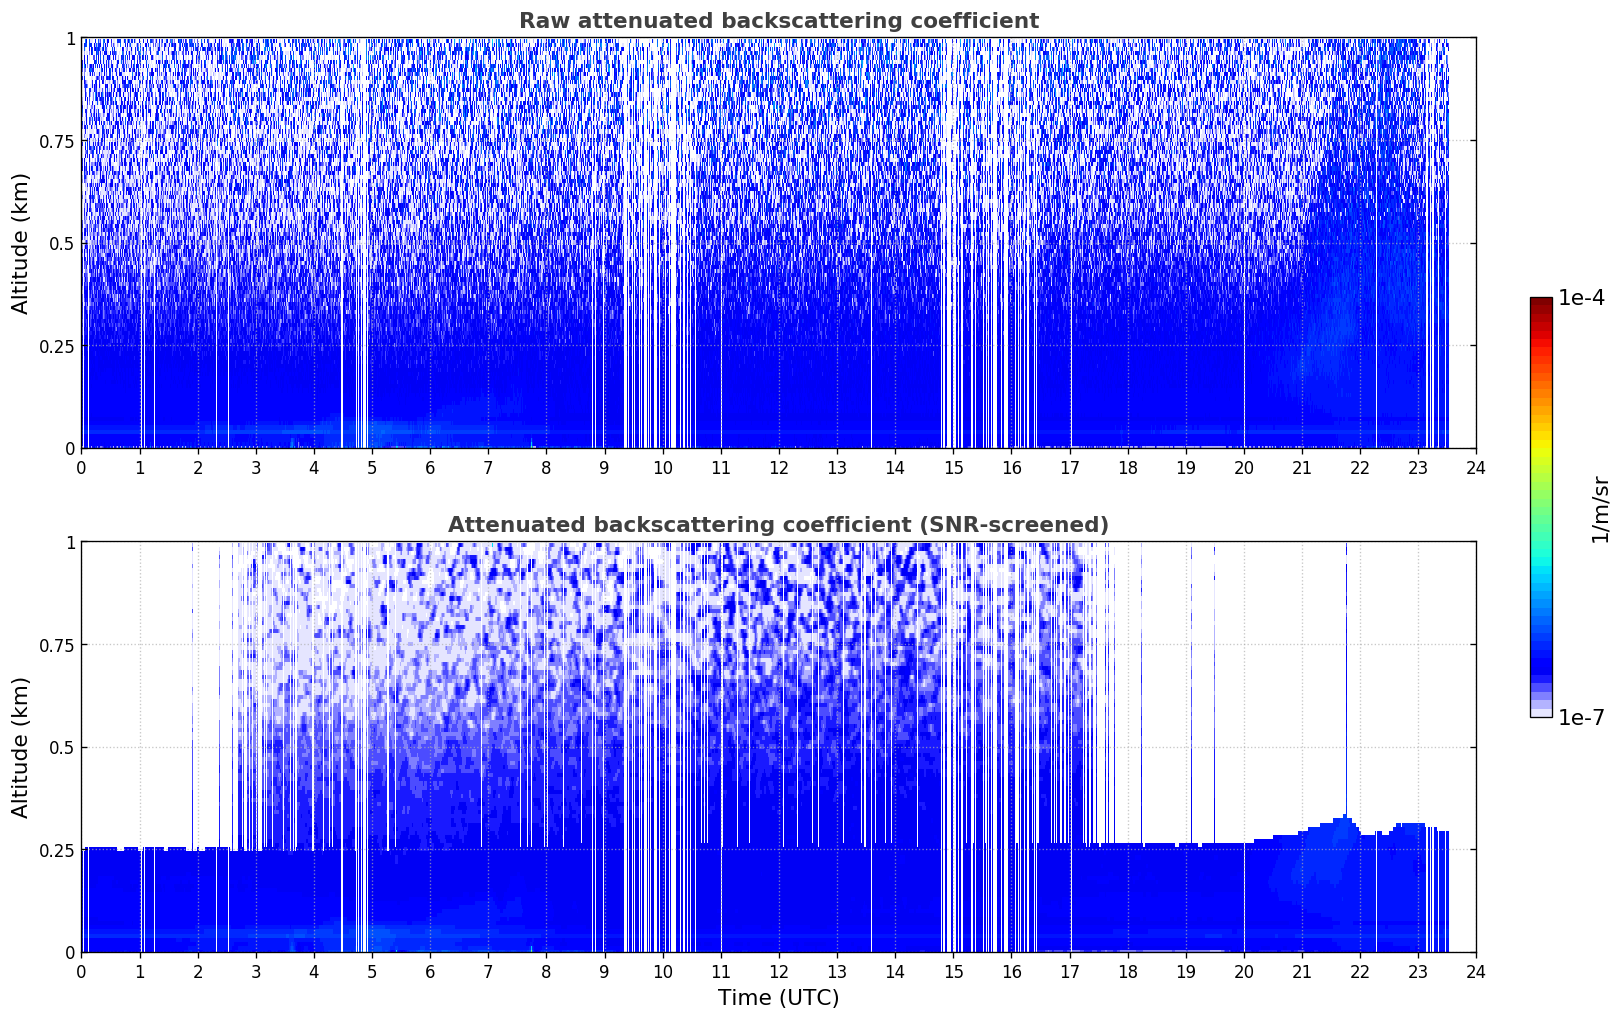This screenshot has height=1020, width=1621.
Task: Click the "Attenuated backscattering coefficient (SNR-screened)" title
Action: tap(778, 525)
